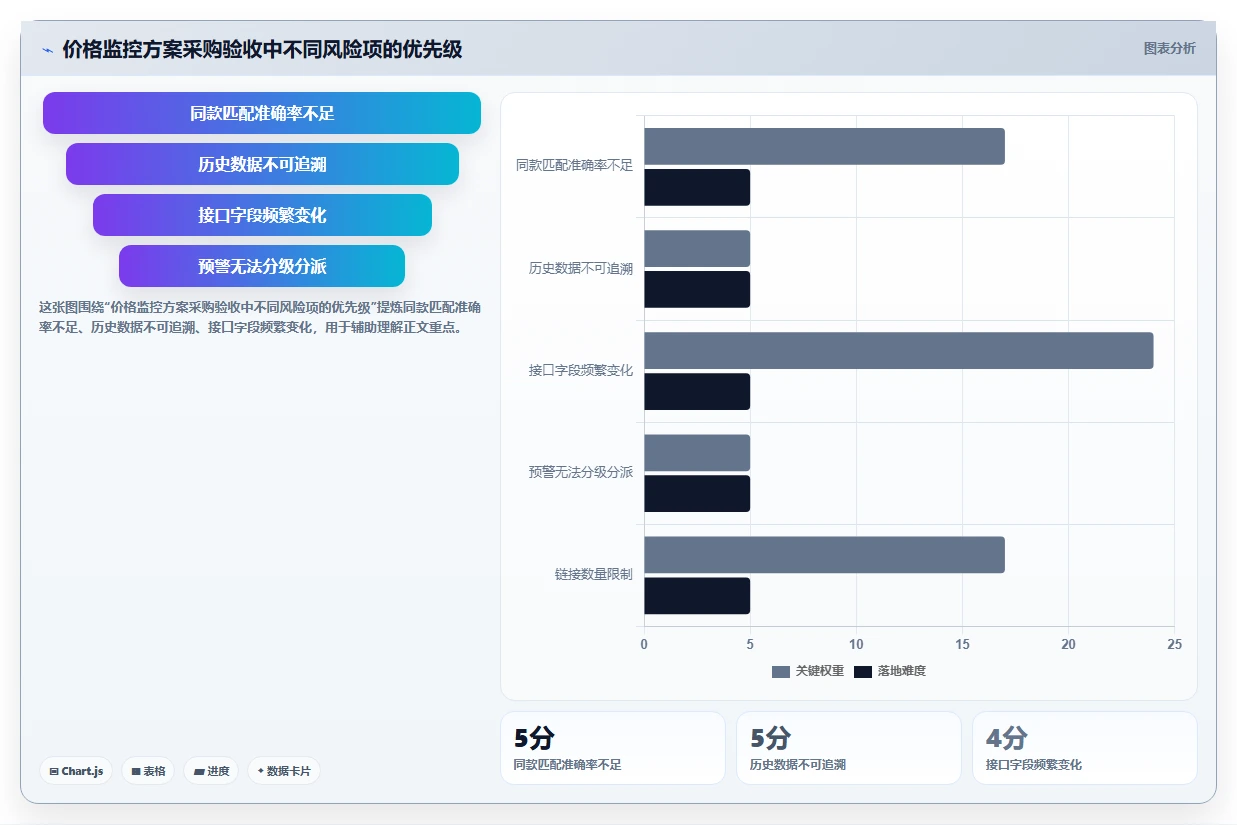Viewport: 1237px width, 825px height.
Task: Click the x-axis tick value 15
Action: coord(962,645)
